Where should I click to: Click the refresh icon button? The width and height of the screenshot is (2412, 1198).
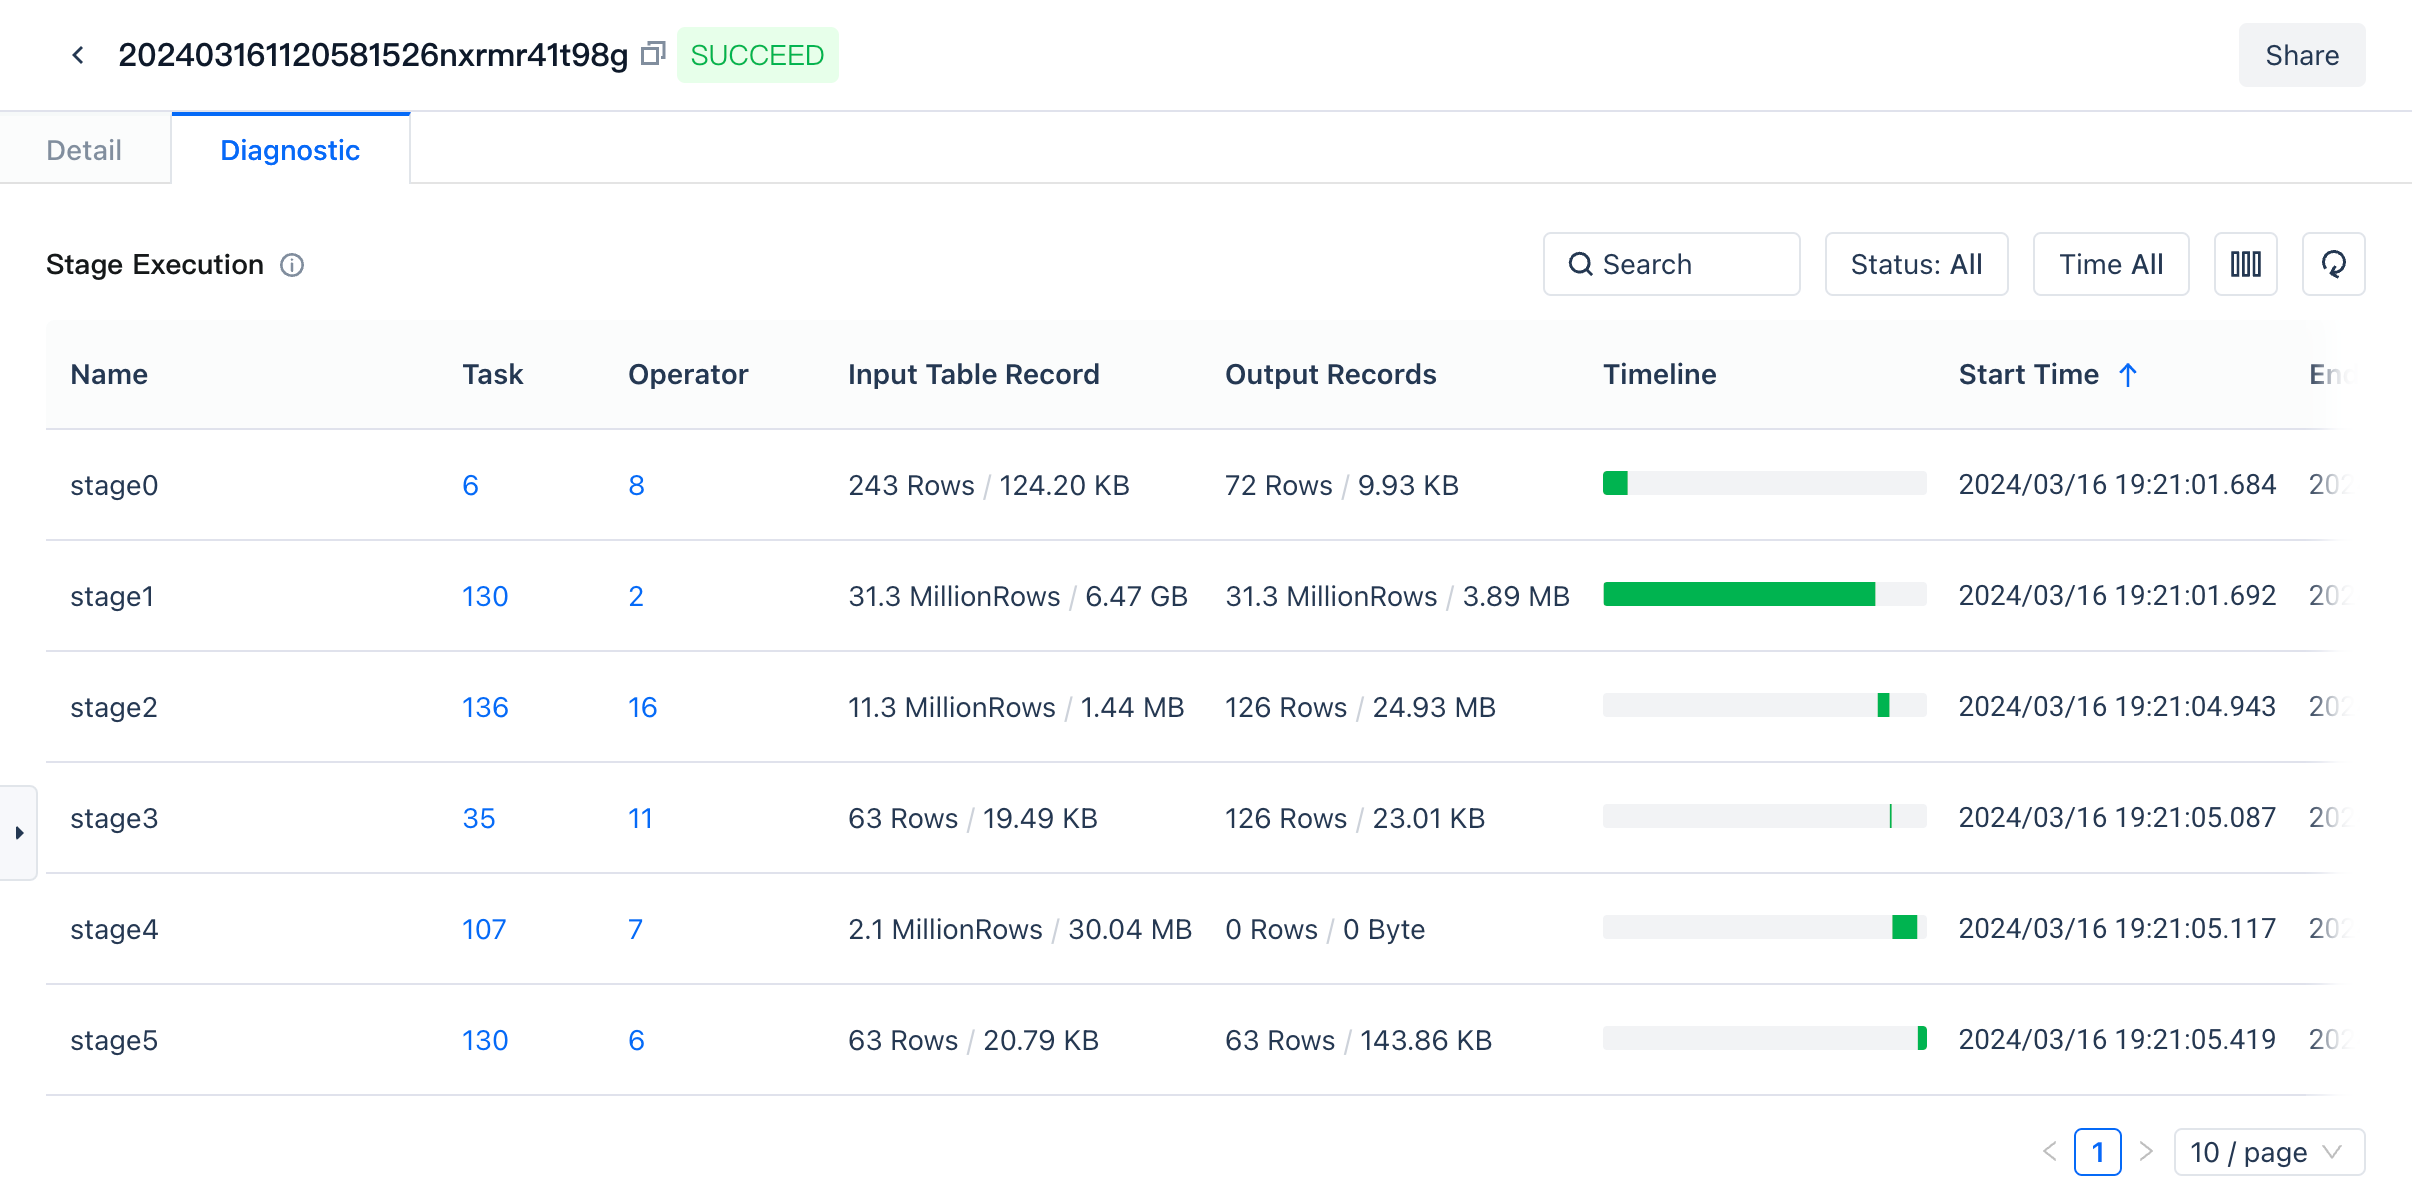tap(2333, 264)
